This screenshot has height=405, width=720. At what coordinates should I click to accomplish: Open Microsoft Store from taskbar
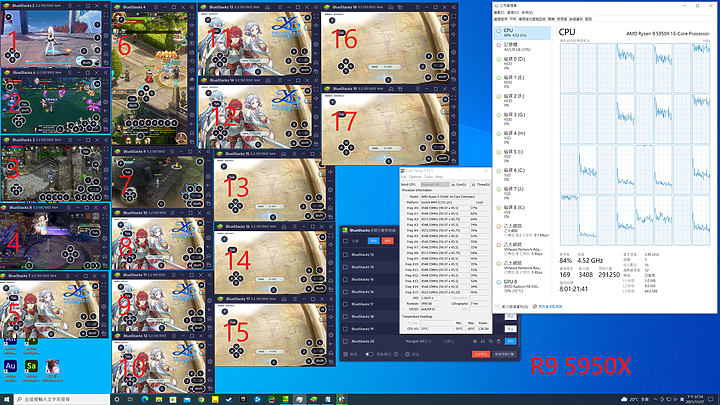click(x=173, y=399)
